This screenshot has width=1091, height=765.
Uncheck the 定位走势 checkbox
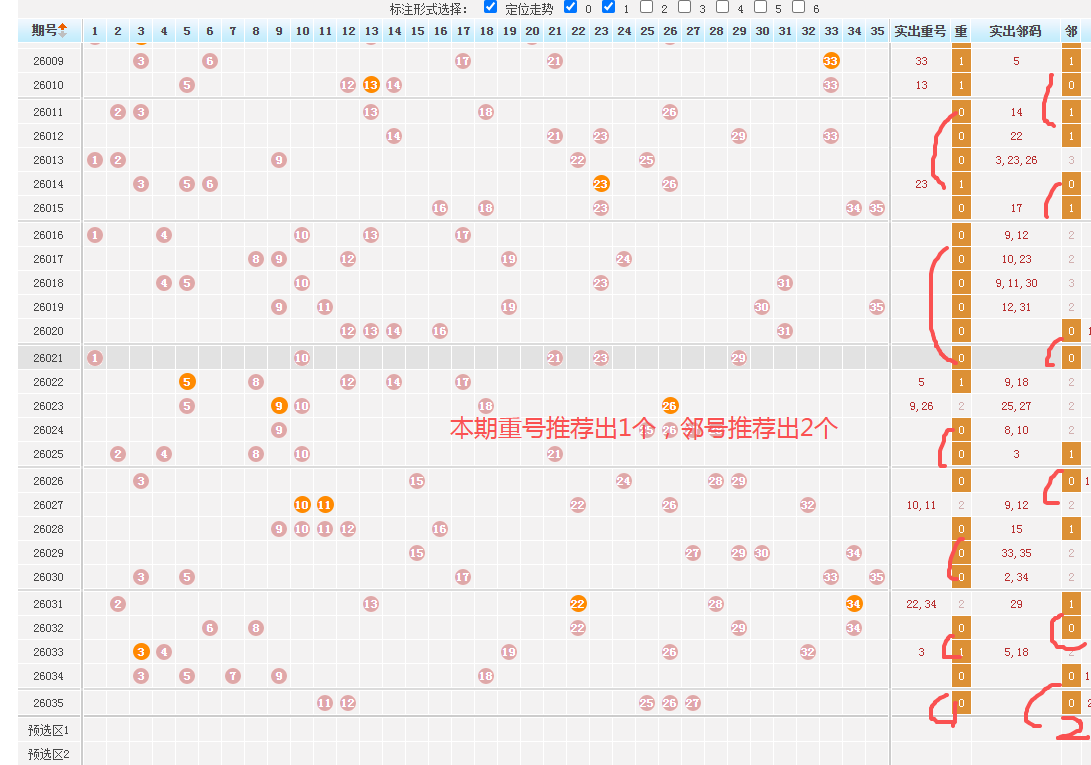point(490,7)
